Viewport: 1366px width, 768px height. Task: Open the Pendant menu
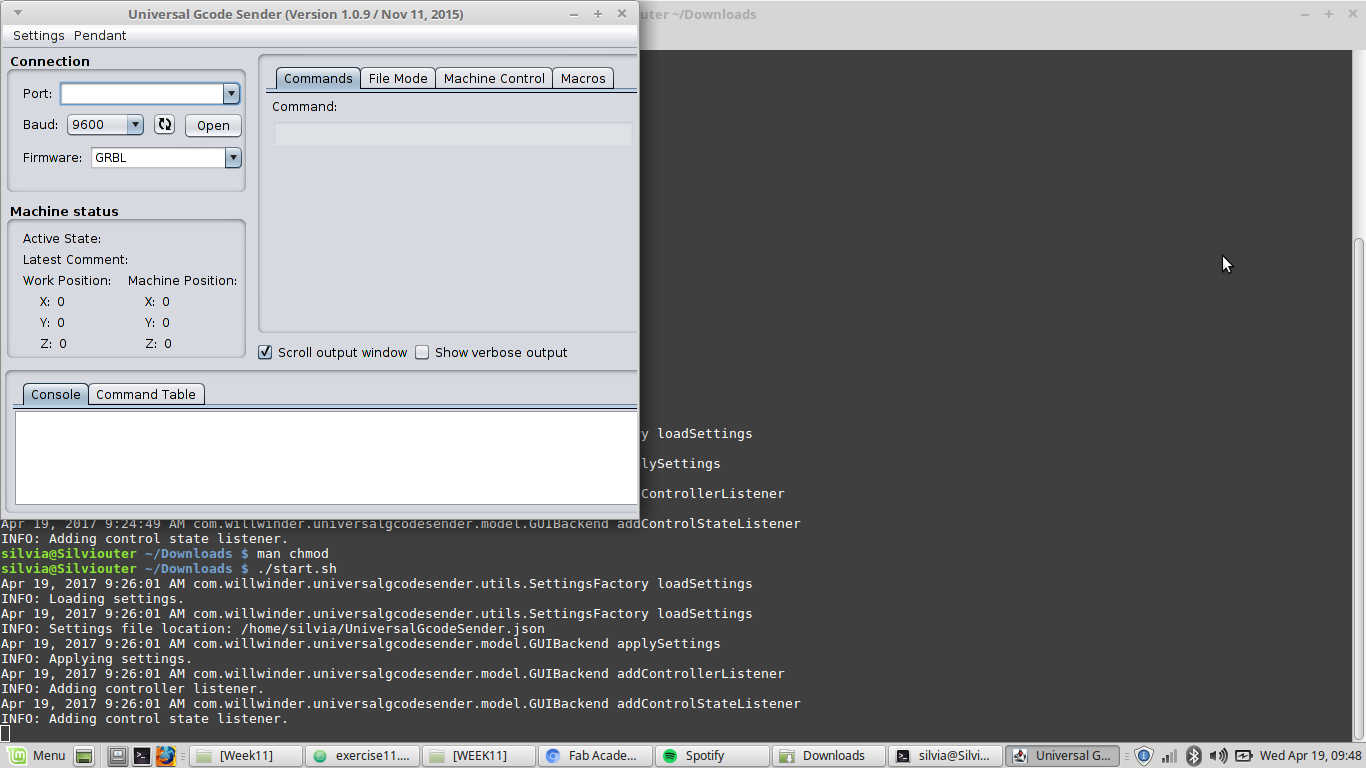pyautogui.click(x=100, y=35)
